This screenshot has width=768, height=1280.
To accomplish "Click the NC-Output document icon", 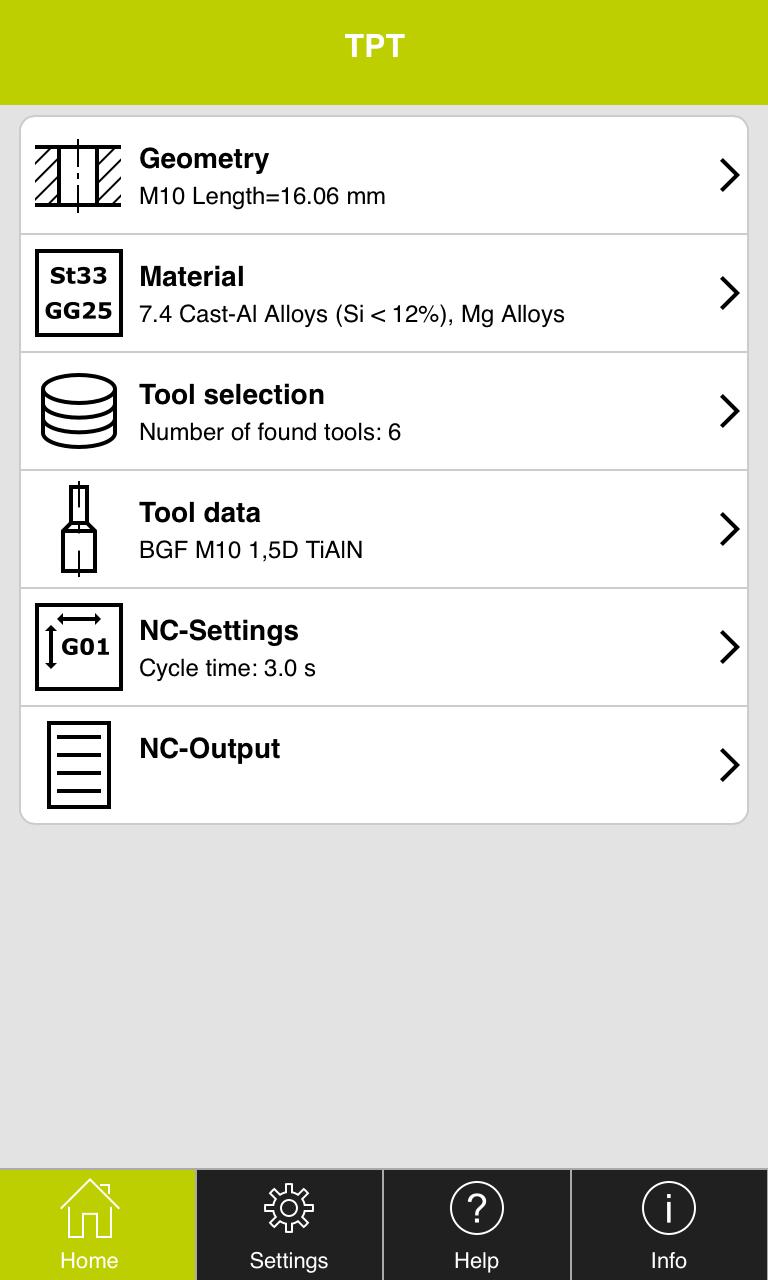I will pyautogui.click(x=79, y=765).
